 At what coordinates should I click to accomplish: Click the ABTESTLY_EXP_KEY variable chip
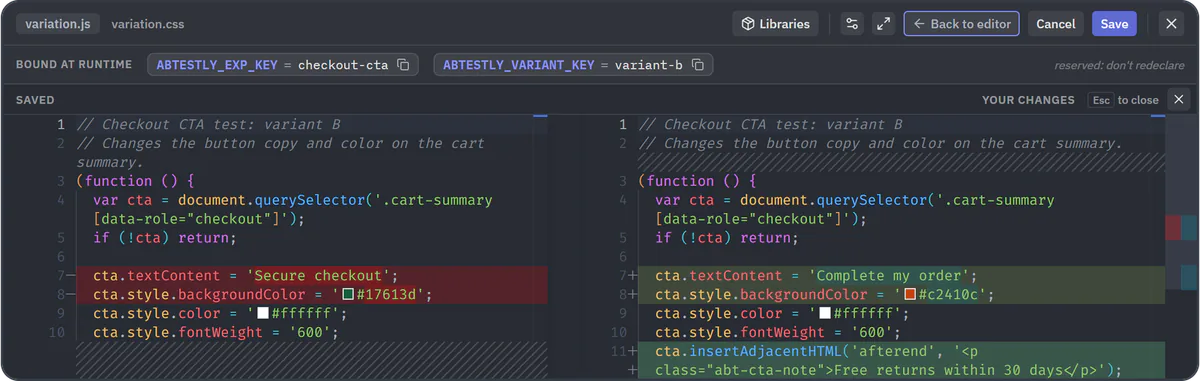coord(284,65)
